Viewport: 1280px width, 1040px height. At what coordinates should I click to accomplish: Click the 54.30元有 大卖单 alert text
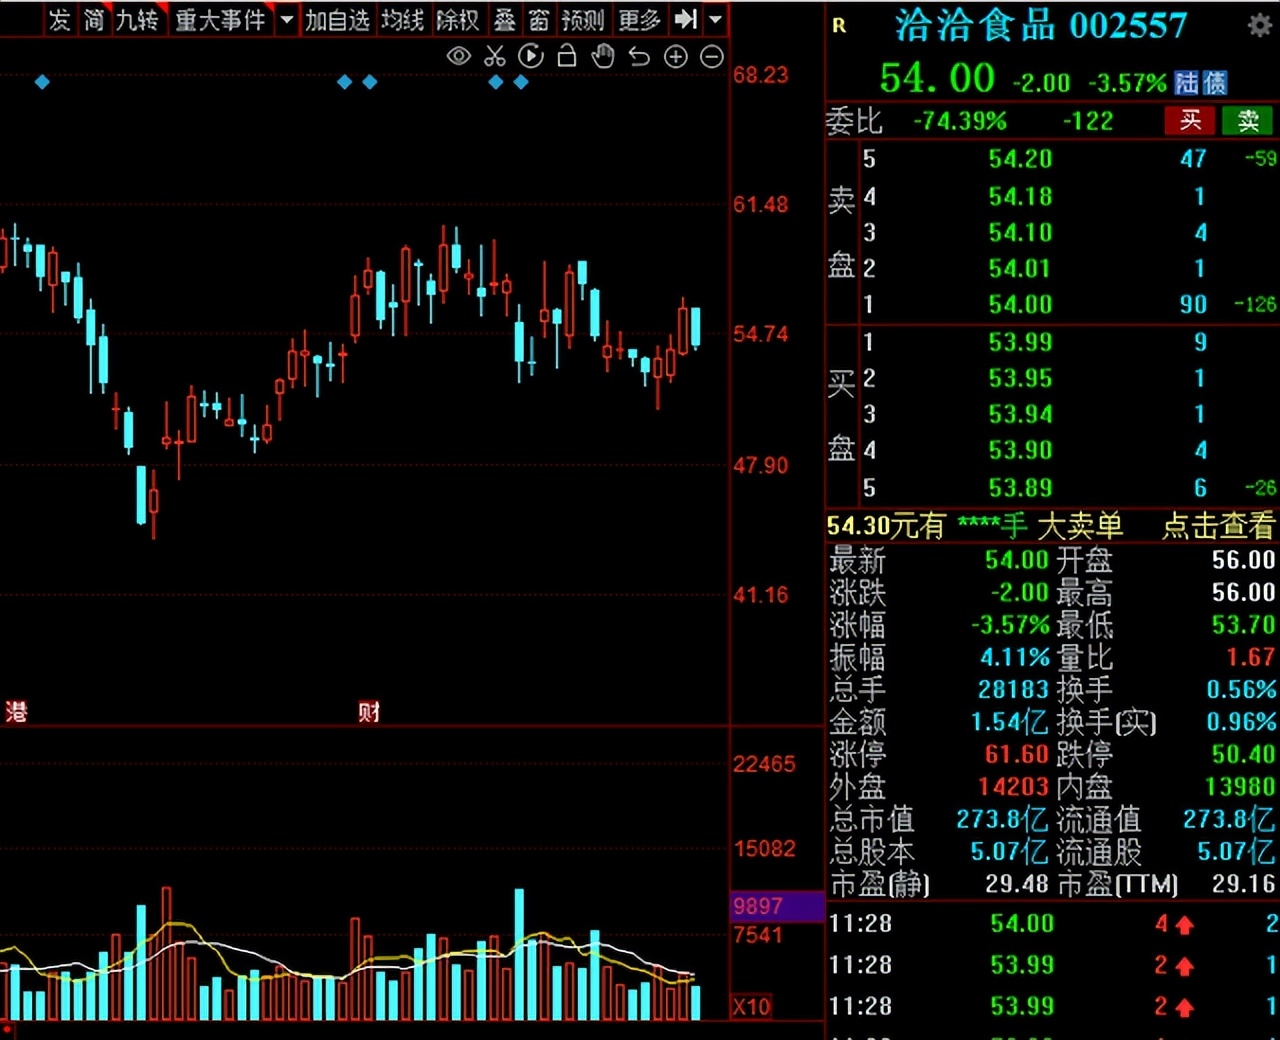(x=975, y=525)
